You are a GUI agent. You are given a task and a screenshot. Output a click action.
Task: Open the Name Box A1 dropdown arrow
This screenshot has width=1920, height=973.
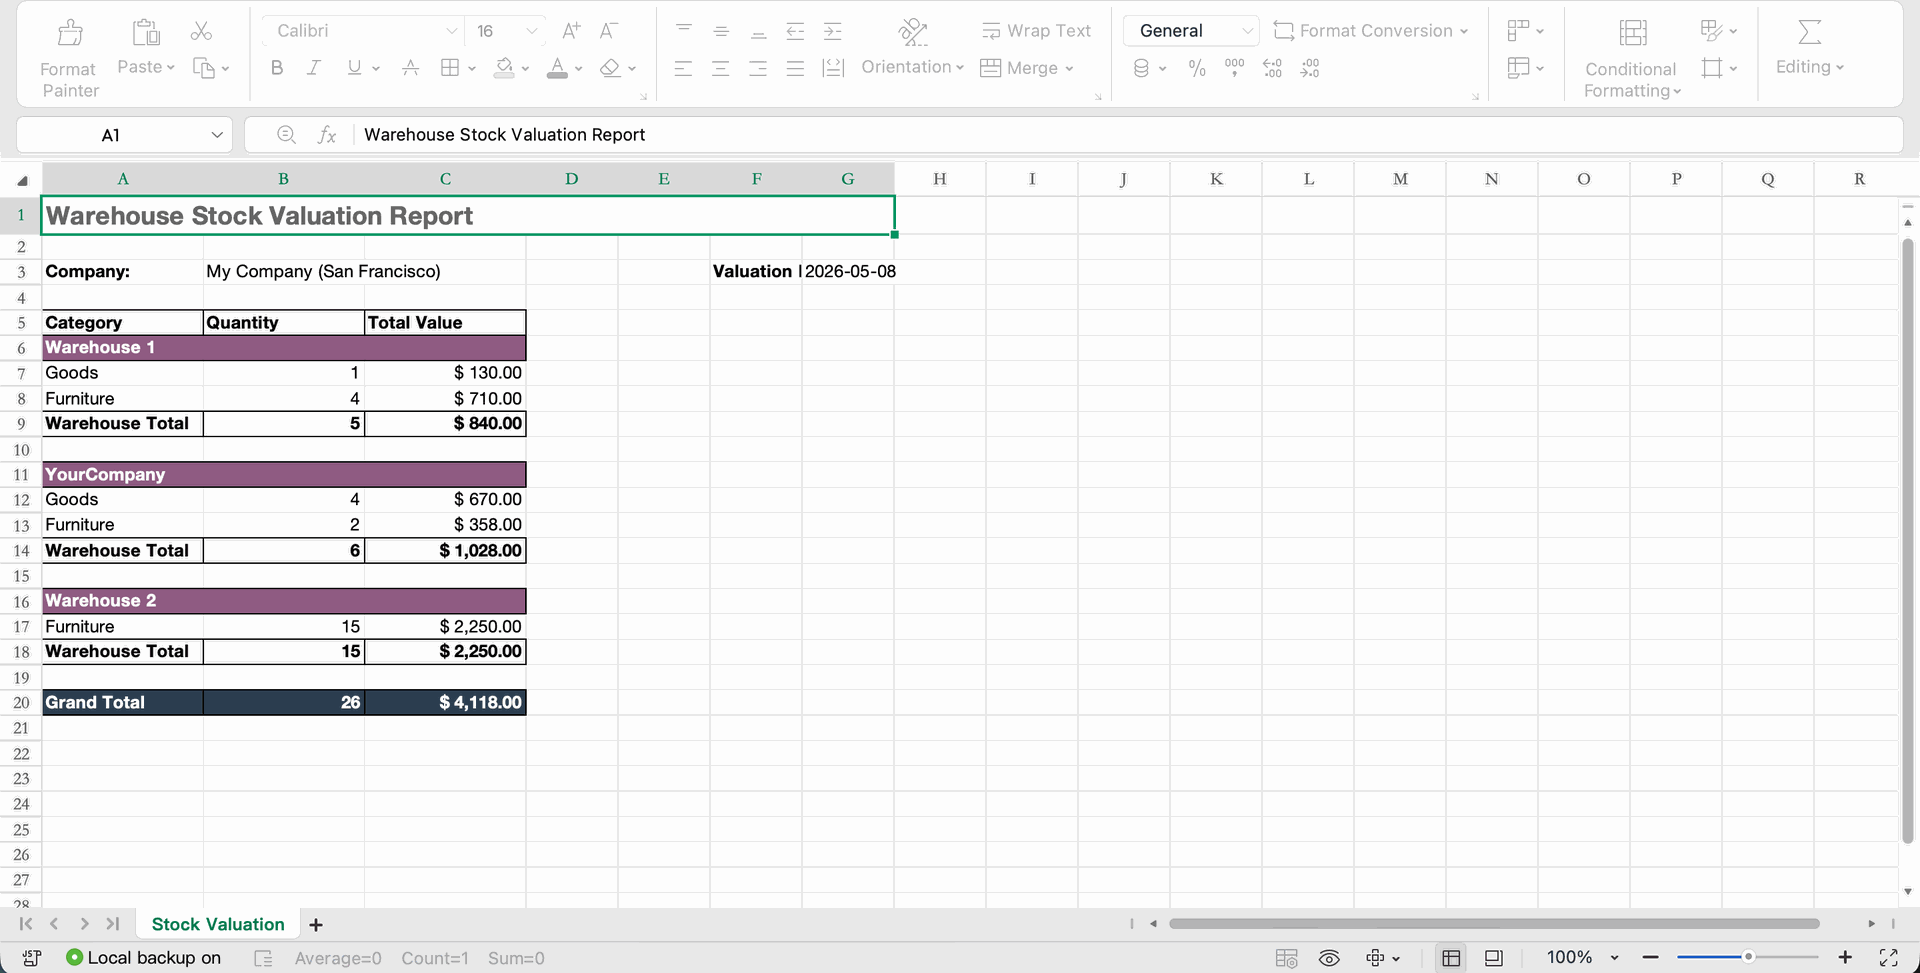click(217, 135)
